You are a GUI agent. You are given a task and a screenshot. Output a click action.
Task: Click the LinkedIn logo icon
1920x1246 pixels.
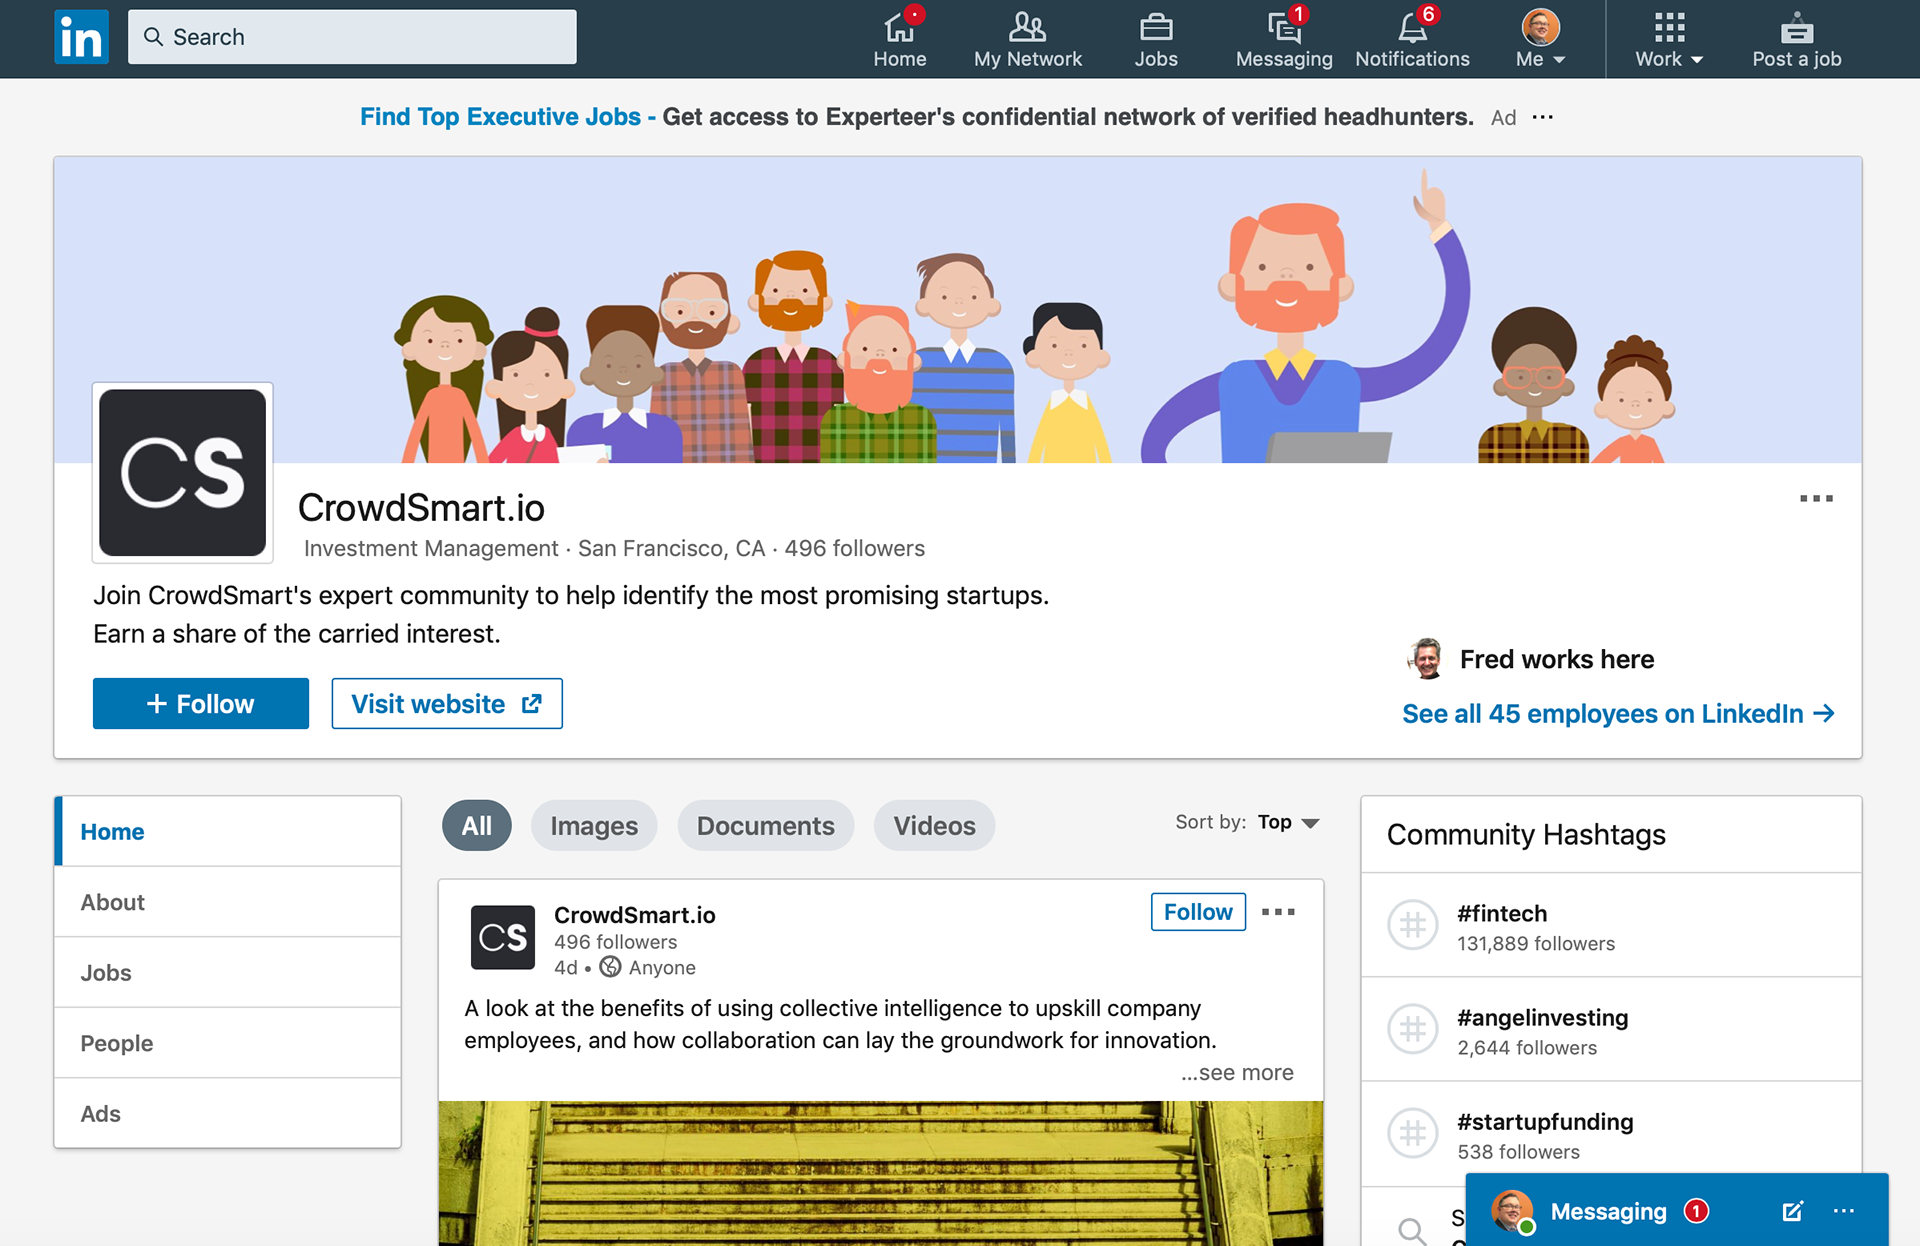point(81,38)
